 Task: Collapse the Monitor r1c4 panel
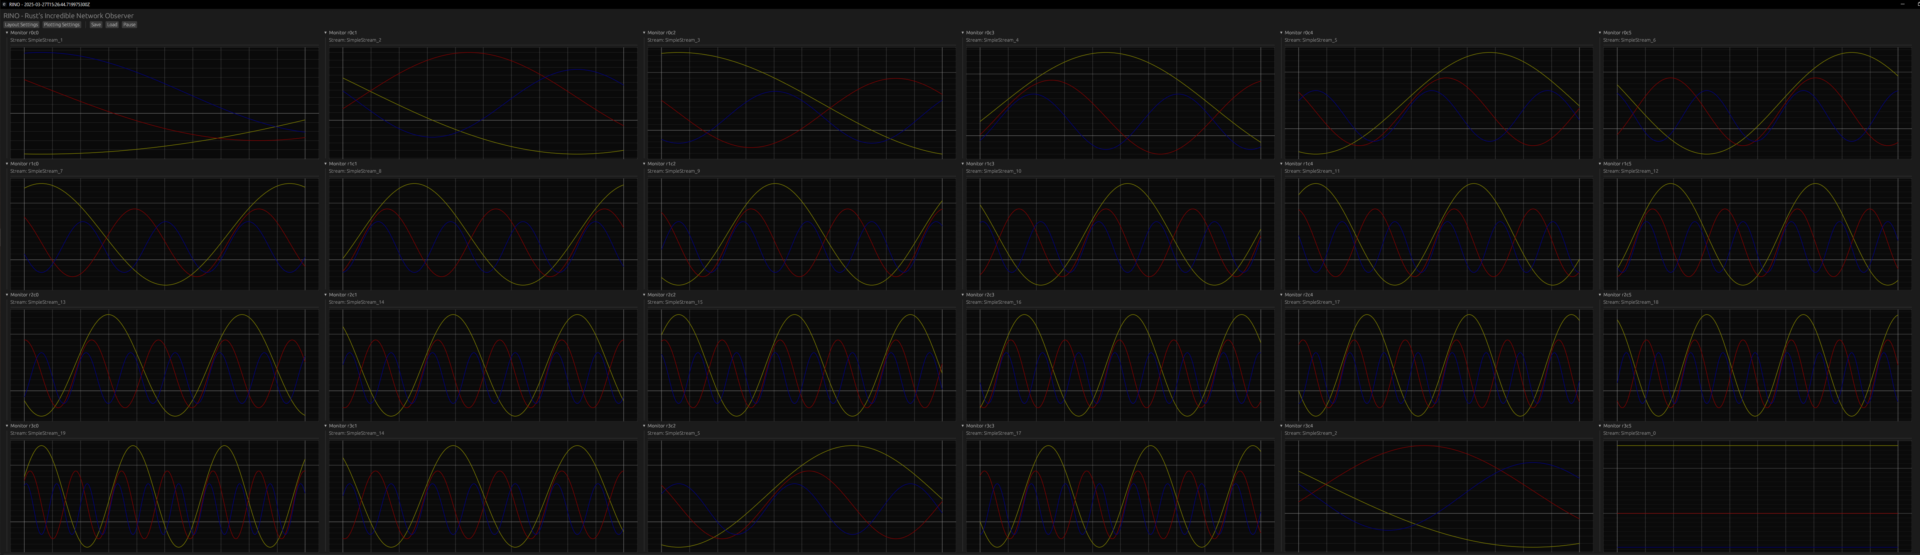1281,164
